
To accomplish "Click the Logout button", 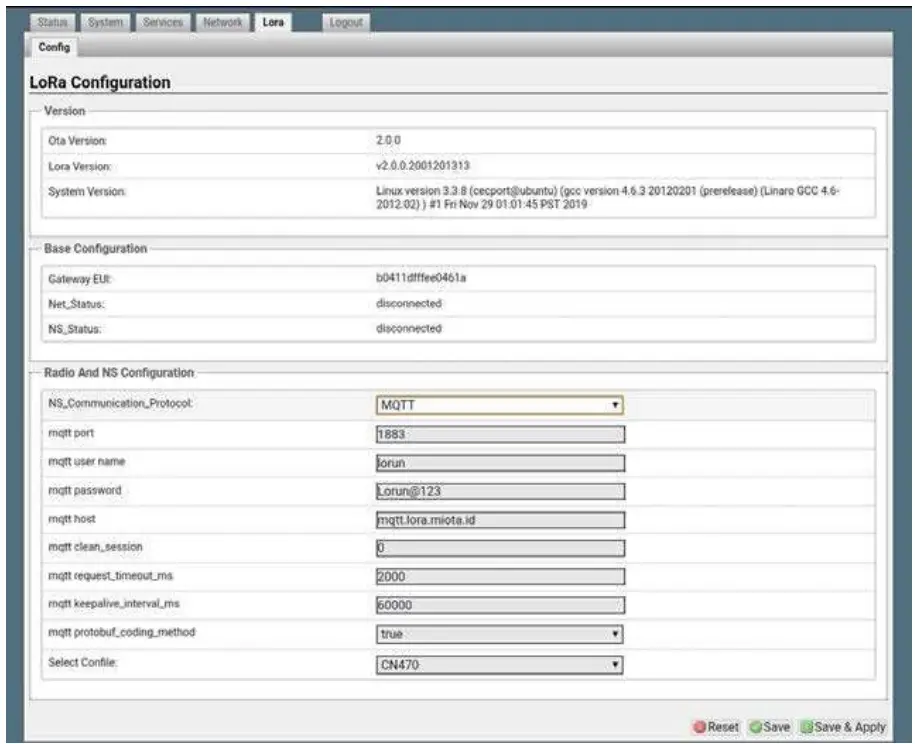I will [345, 22].
